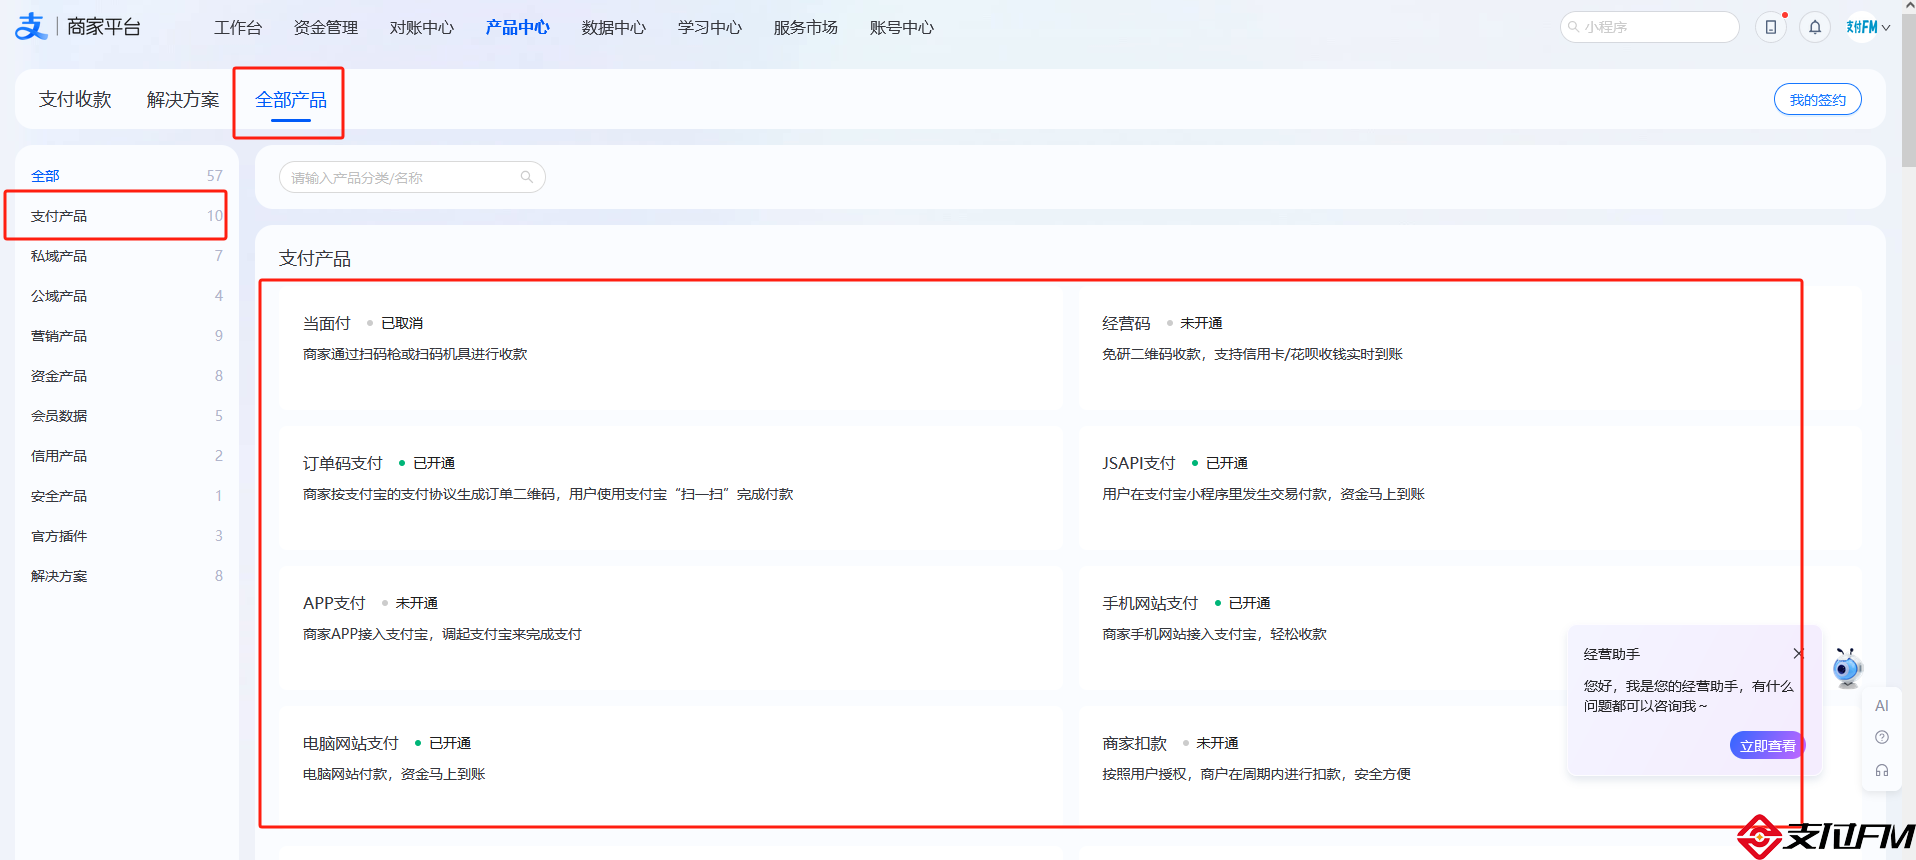Click the 商家平台 title text
Screen dimensions: 1916x860
[x=104, y=27]
